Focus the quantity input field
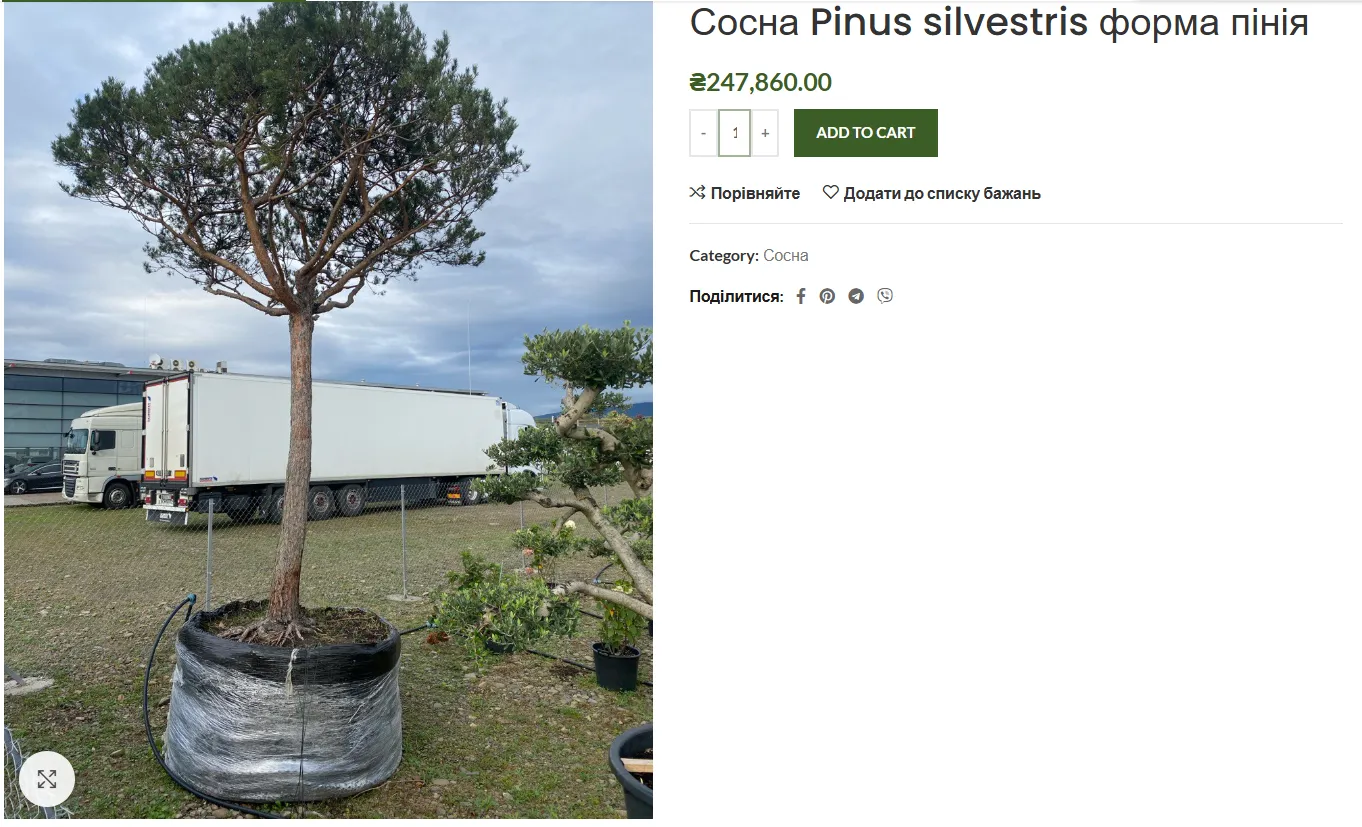This screenshot has height=827, width=1362. pos(735,133)
